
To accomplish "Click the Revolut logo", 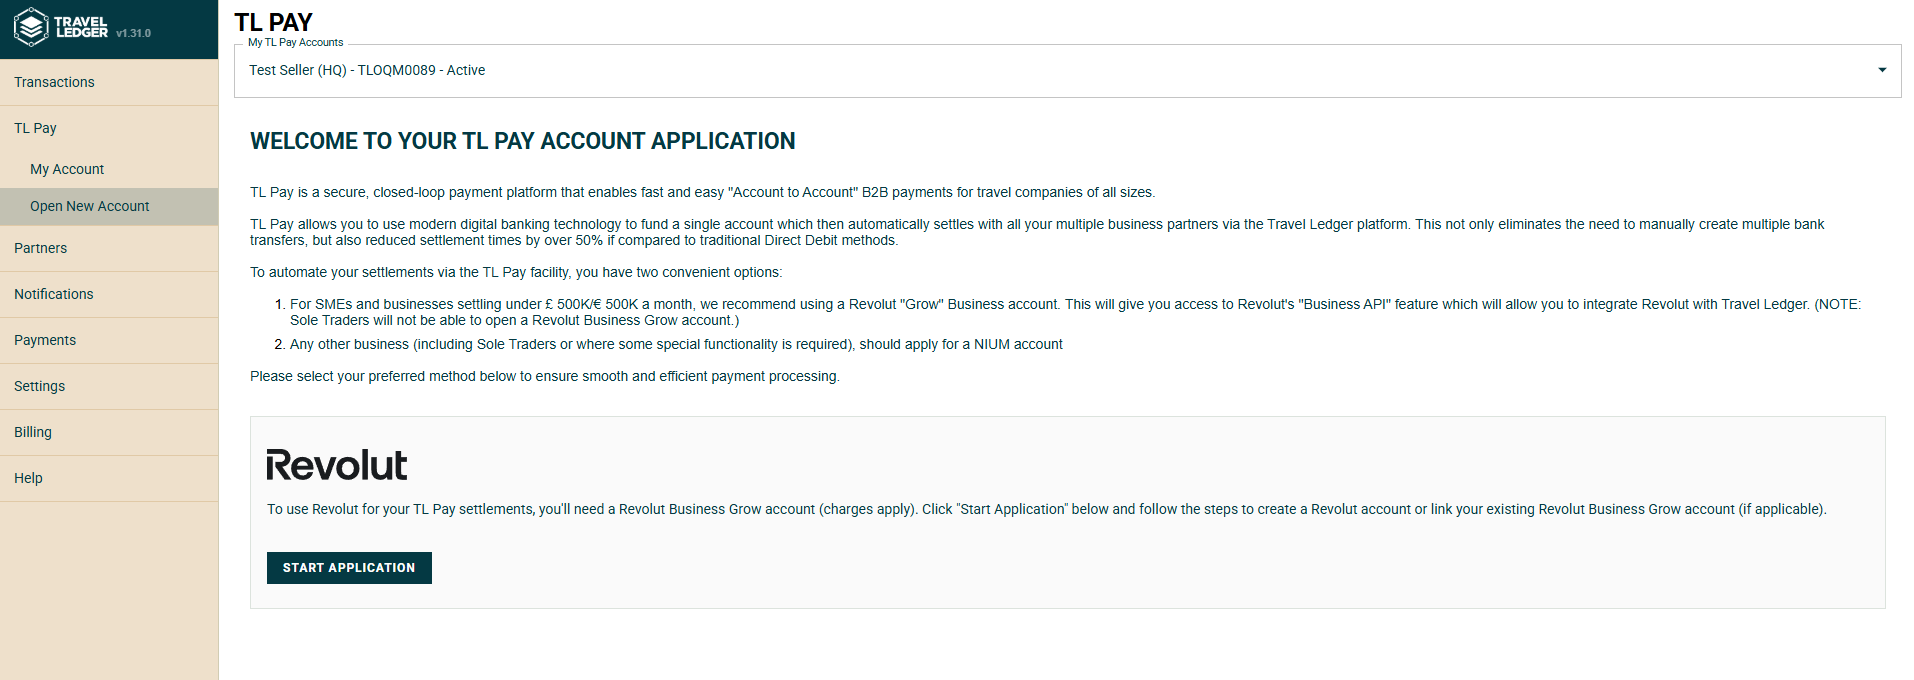I will click(x=336, y=465).
